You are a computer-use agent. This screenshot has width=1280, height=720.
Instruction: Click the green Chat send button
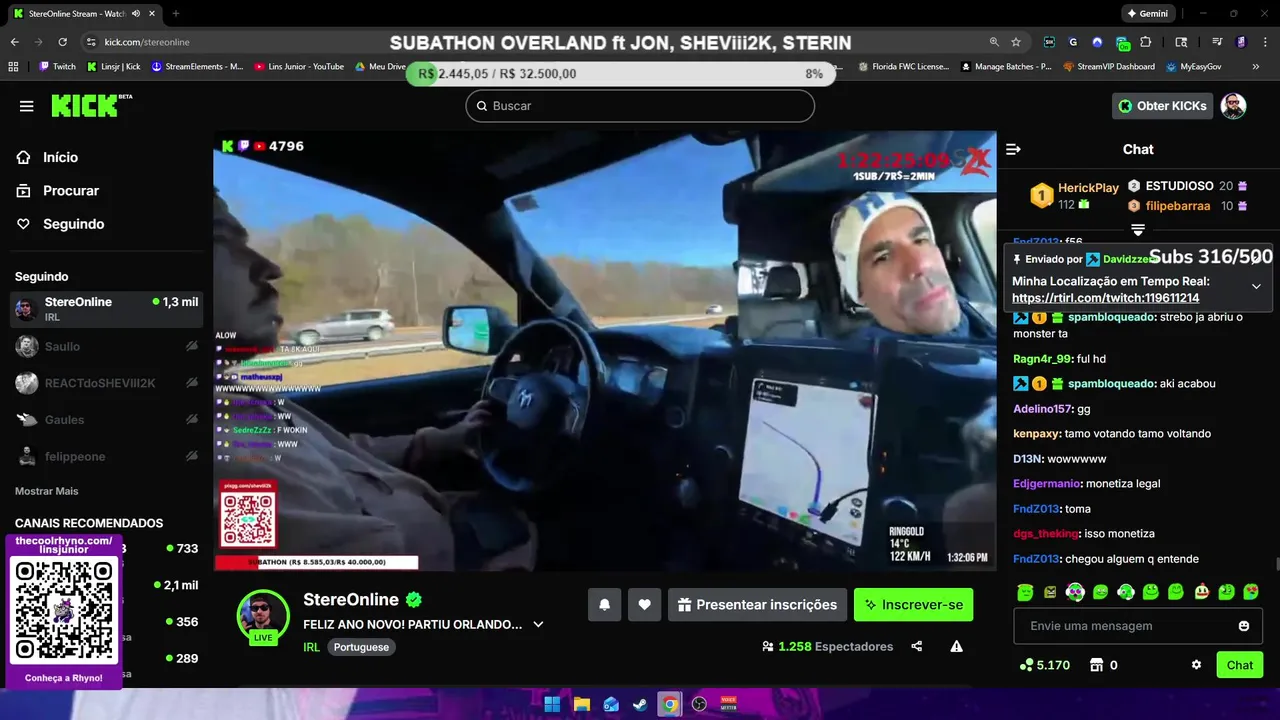coord(1240,665)
